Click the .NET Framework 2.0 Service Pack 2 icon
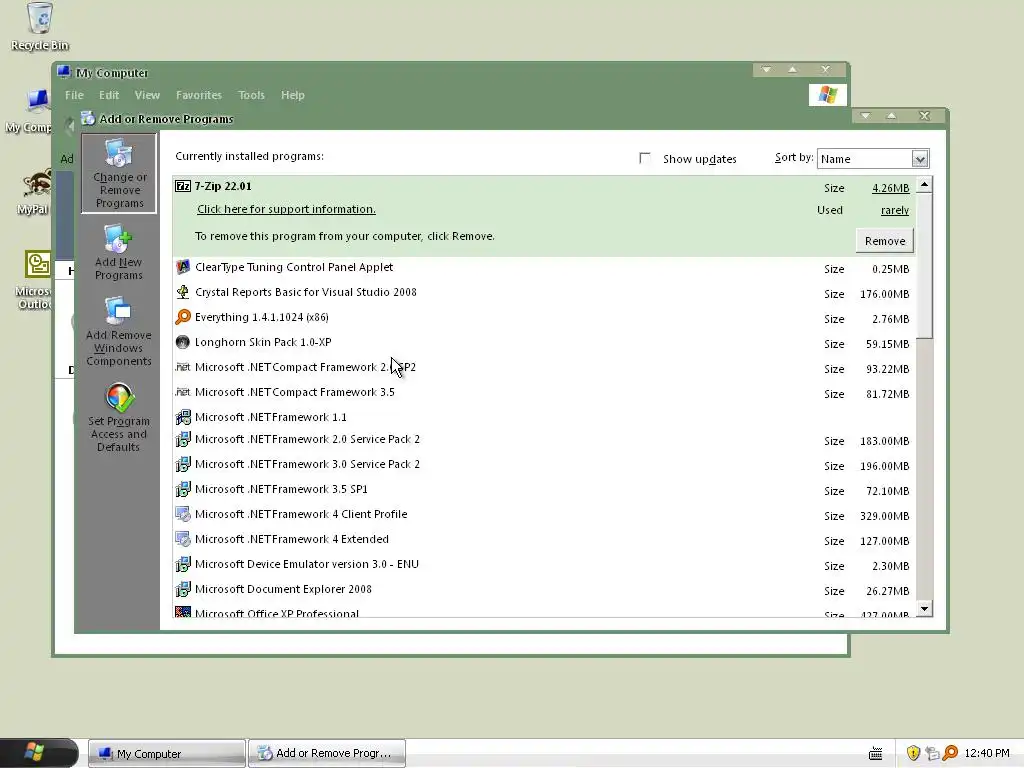1024x768 pixels. click(x=183, y=440)
